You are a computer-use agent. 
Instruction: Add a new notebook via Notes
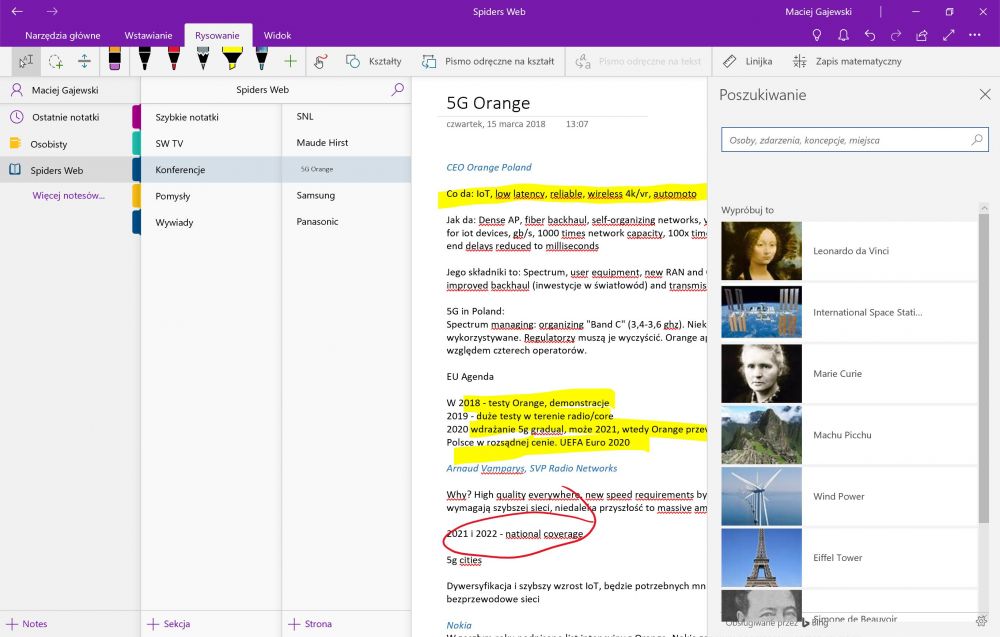(26, 624)
